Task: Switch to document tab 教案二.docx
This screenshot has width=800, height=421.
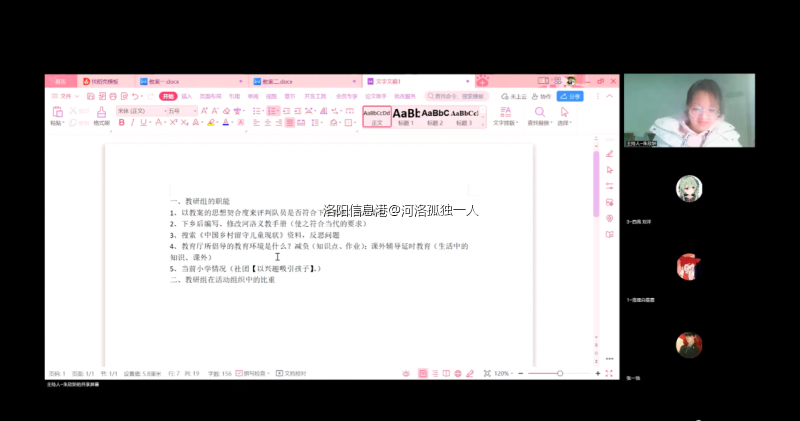Action: pos(305,81)
